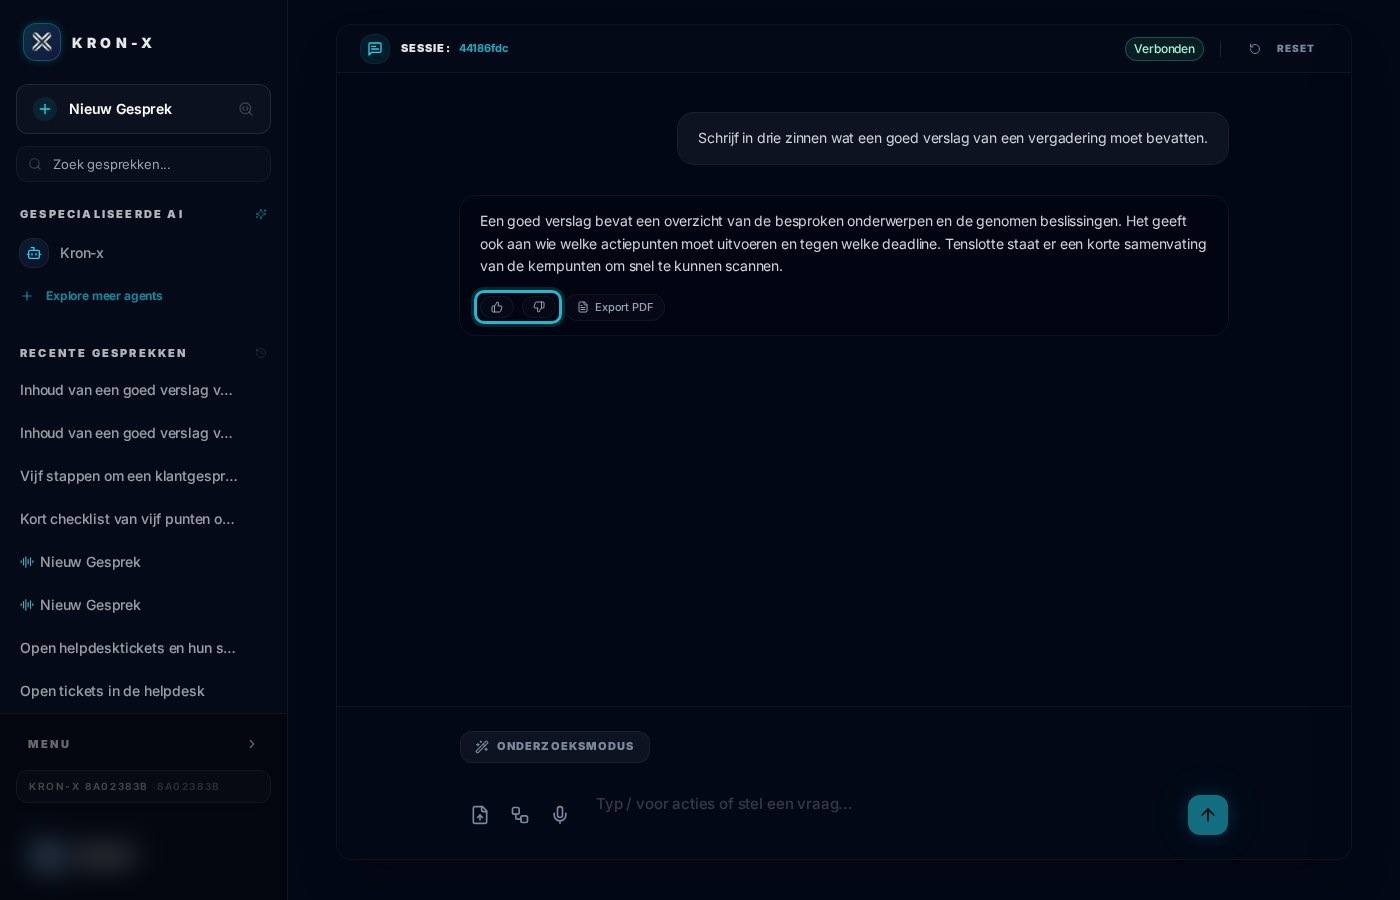Click into the message input field
1400x900 pixels.
coord(880,804)
